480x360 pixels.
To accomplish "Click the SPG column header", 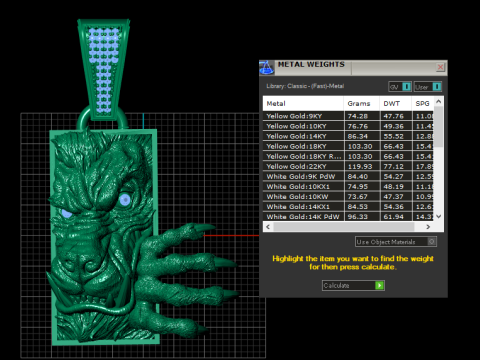I will (423, 104).
